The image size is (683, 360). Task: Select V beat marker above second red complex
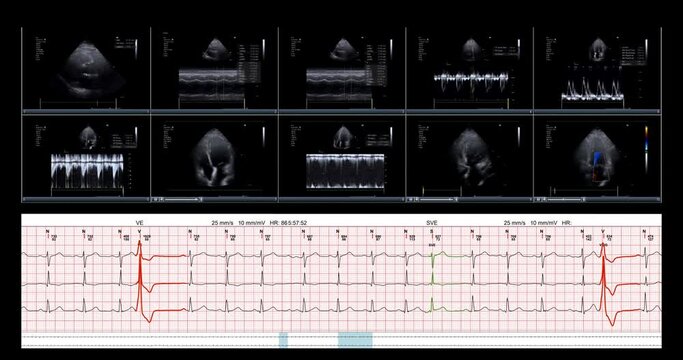point(603,231)
